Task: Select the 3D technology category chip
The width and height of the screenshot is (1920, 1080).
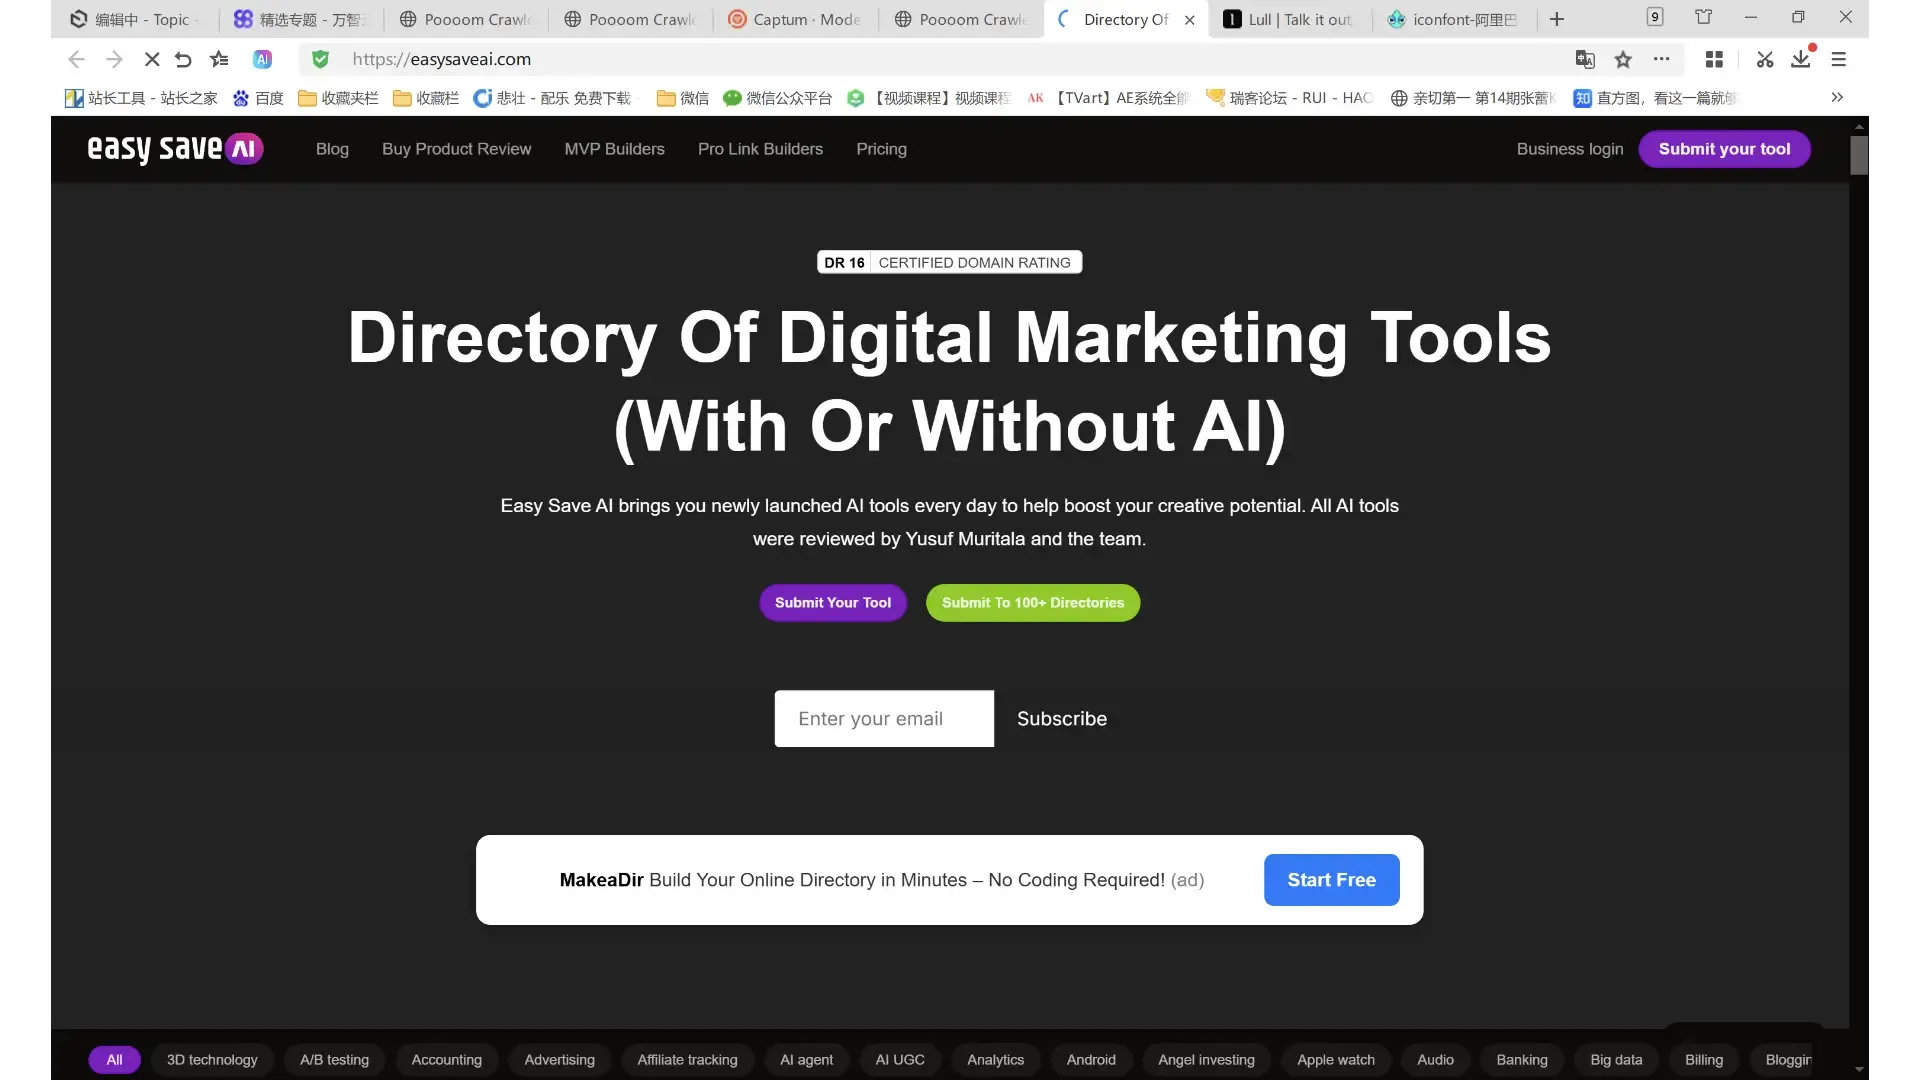Action: (212, 1060)
